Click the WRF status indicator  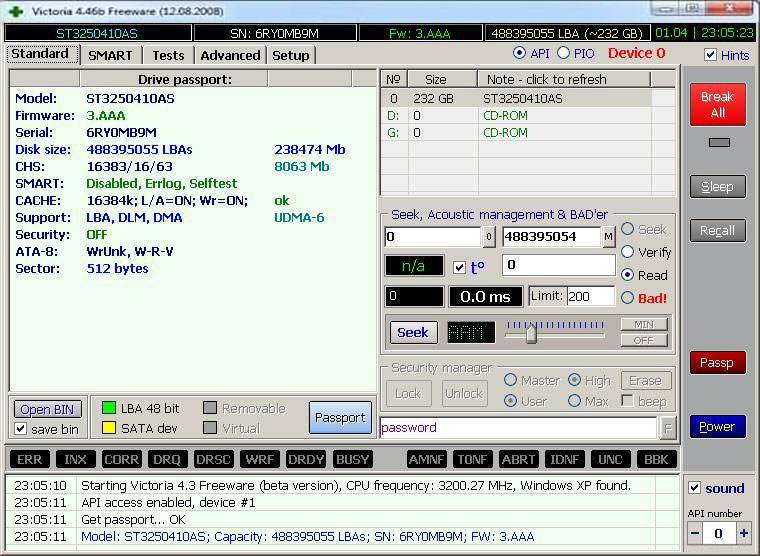tap(260, 460)
